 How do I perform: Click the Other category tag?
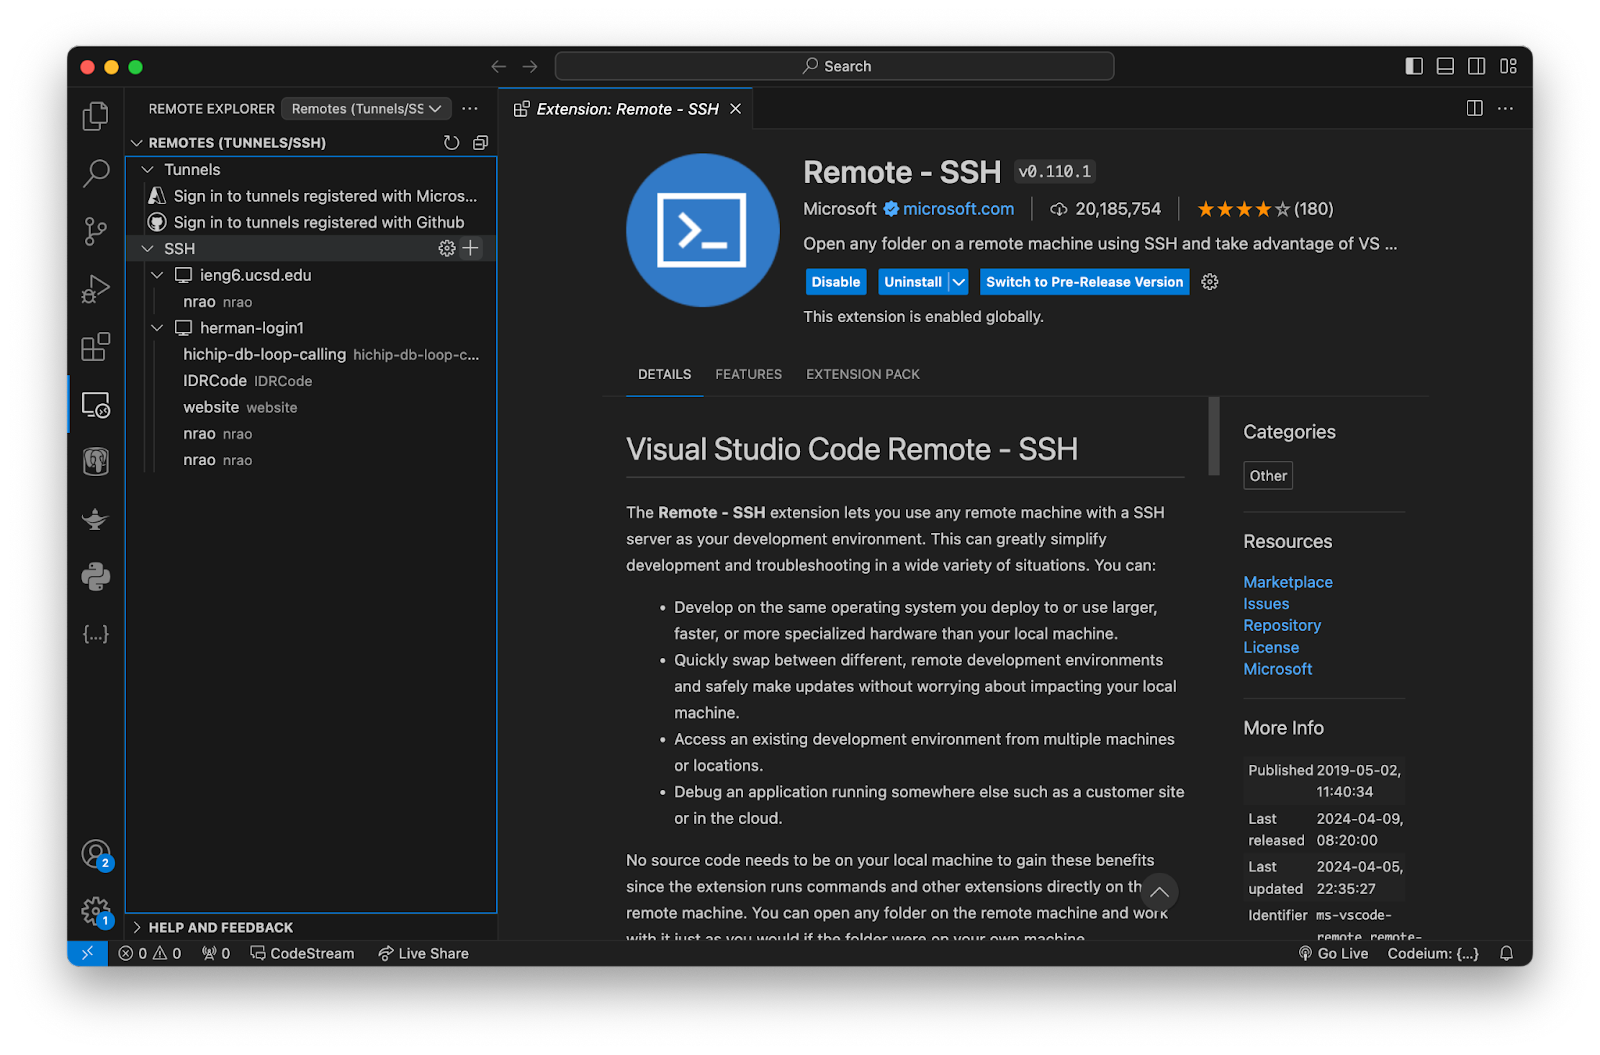(x=1268, y=476)
